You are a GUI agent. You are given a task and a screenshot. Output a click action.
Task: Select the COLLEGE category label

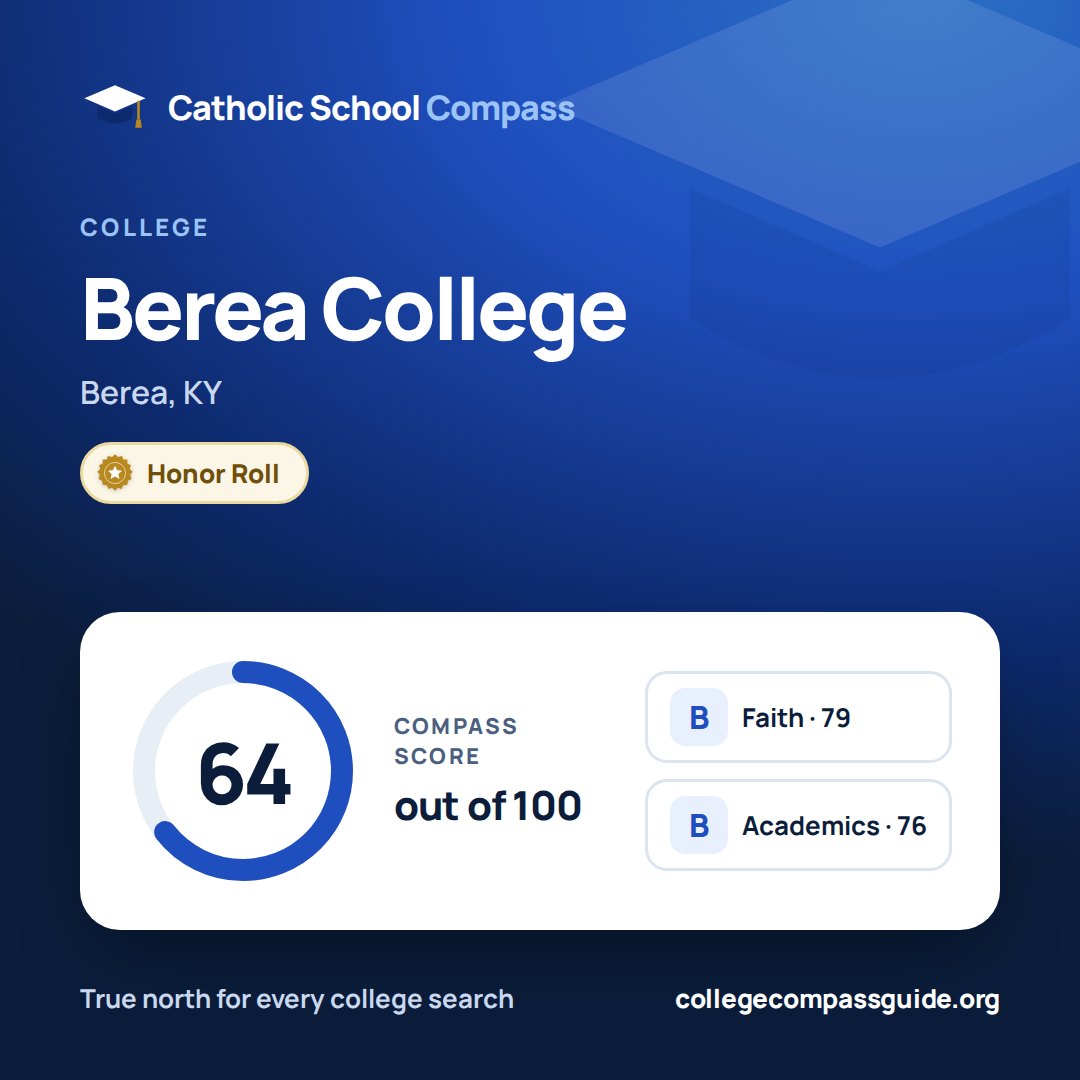(x=144, y=227)
